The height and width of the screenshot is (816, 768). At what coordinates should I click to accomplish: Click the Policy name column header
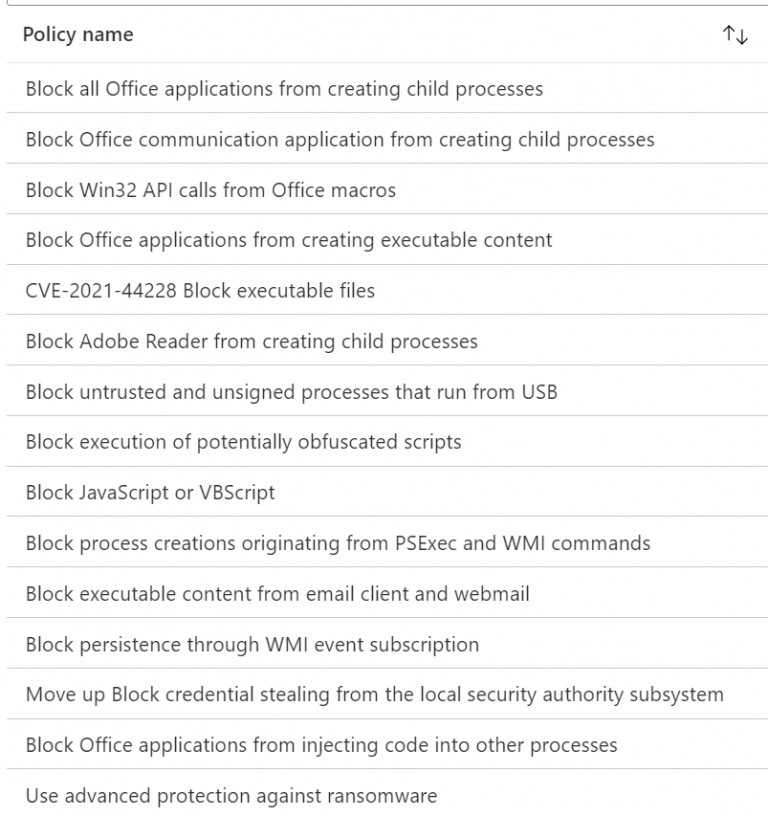coord(77,34)
